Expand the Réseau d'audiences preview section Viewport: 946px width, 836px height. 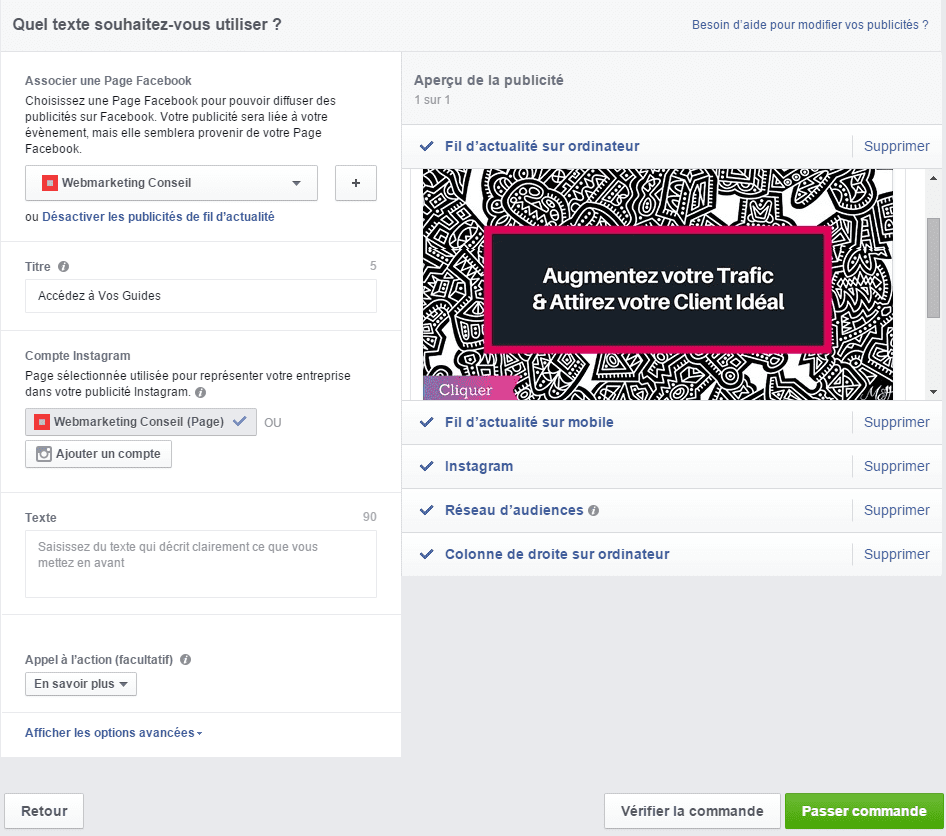514,510
